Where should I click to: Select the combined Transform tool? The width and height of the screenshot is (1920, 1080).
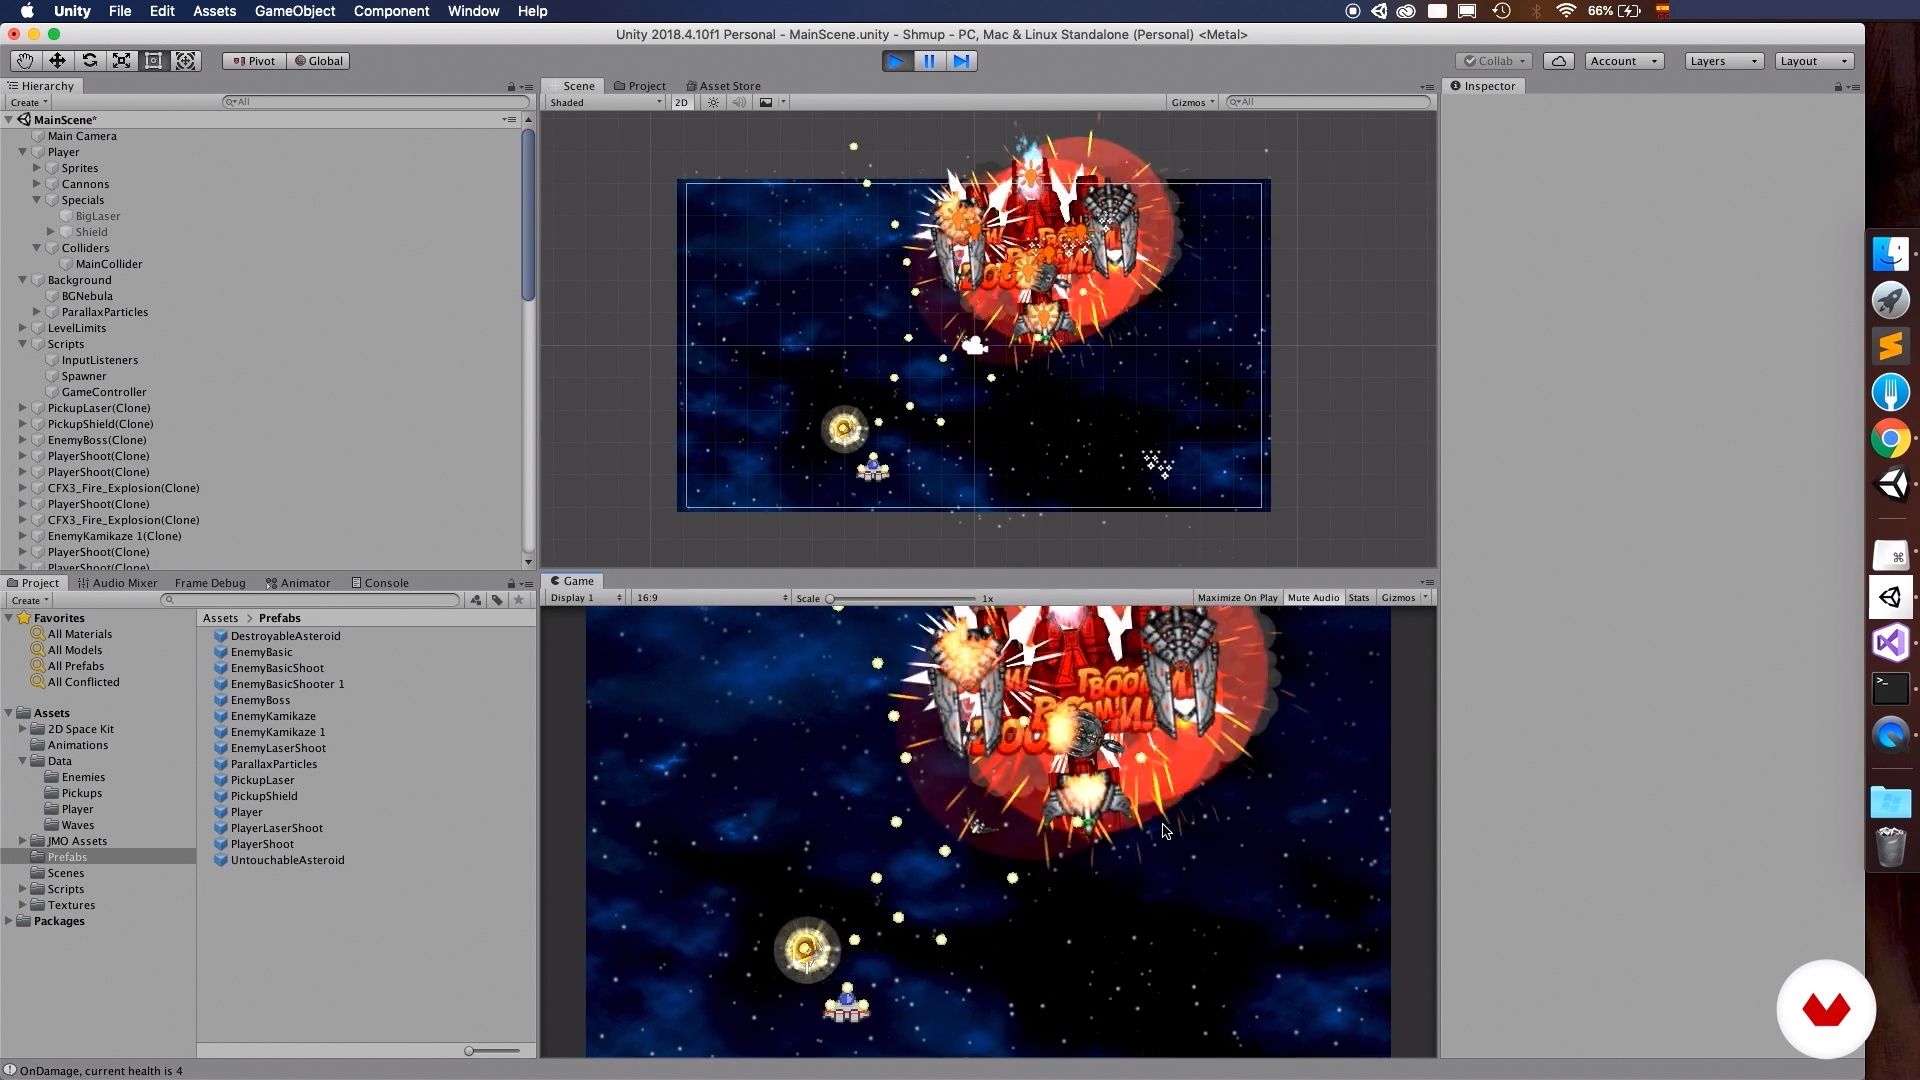[x=185, y=61]
